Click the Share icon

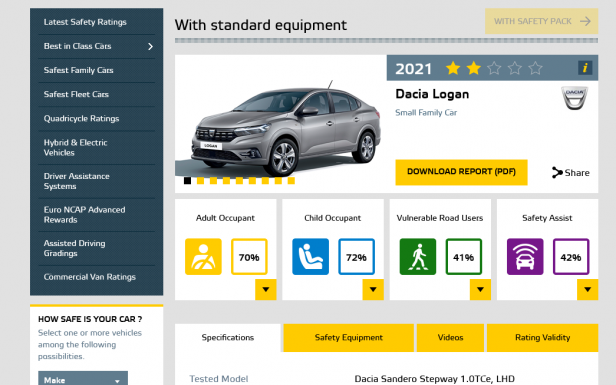[x=557, y=172]
